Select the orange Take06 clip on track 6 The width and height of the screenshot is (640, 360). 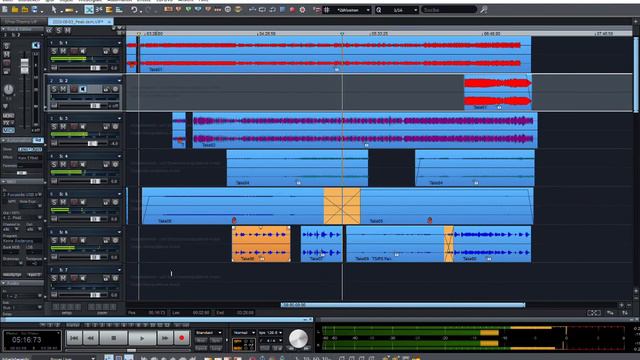tap(261, 244)
